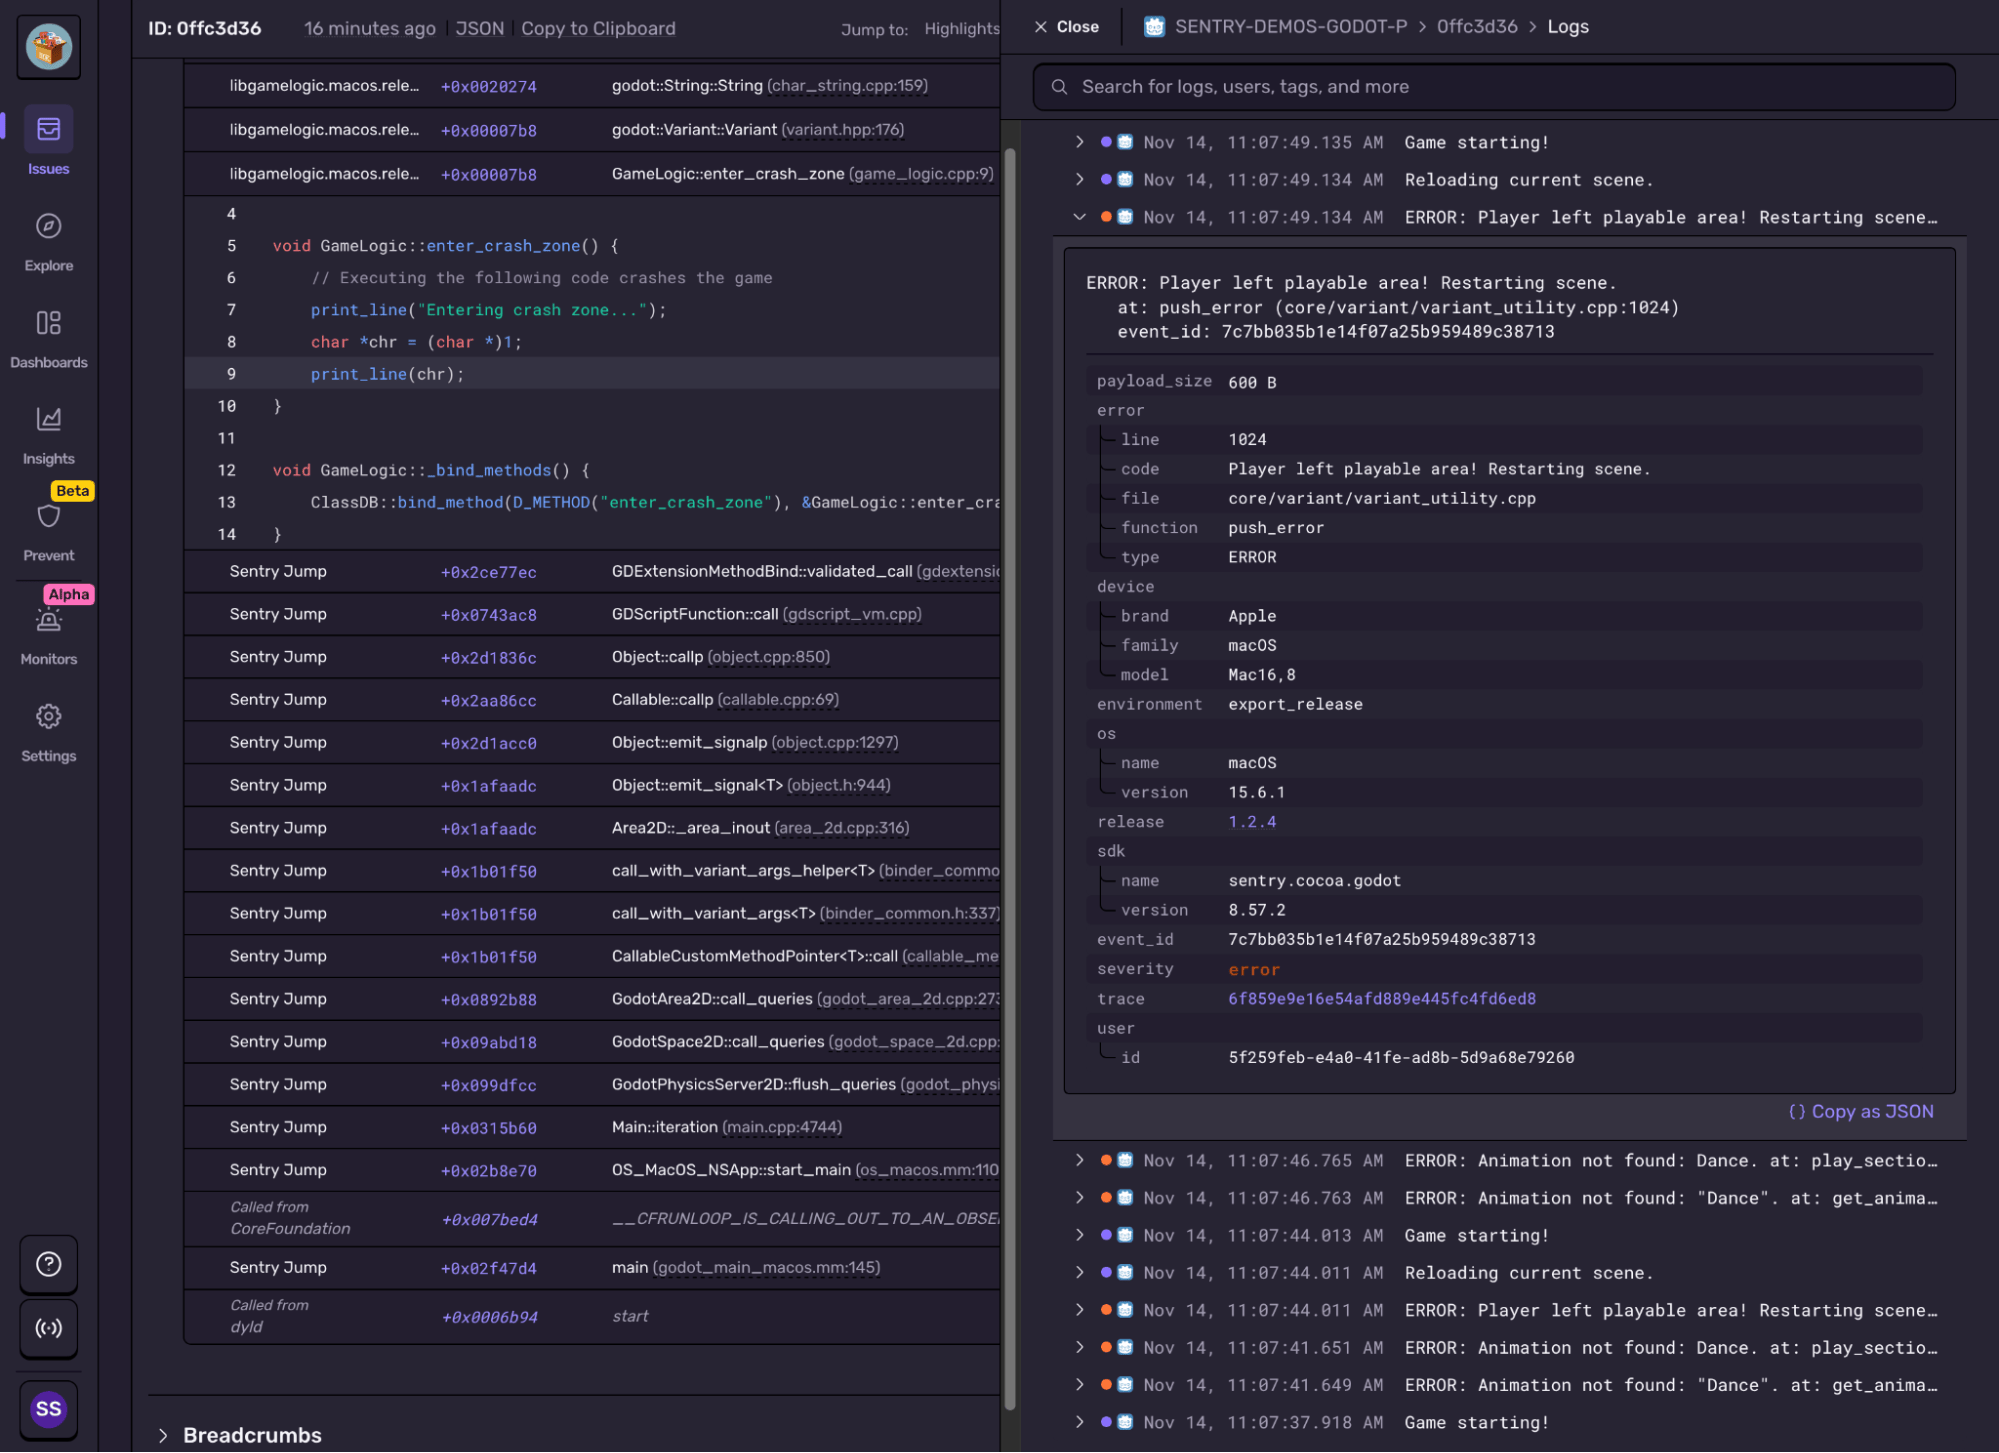Click Copy to Clipboard for the event
Screen dimensions: 1999x1453
[598, 28]
